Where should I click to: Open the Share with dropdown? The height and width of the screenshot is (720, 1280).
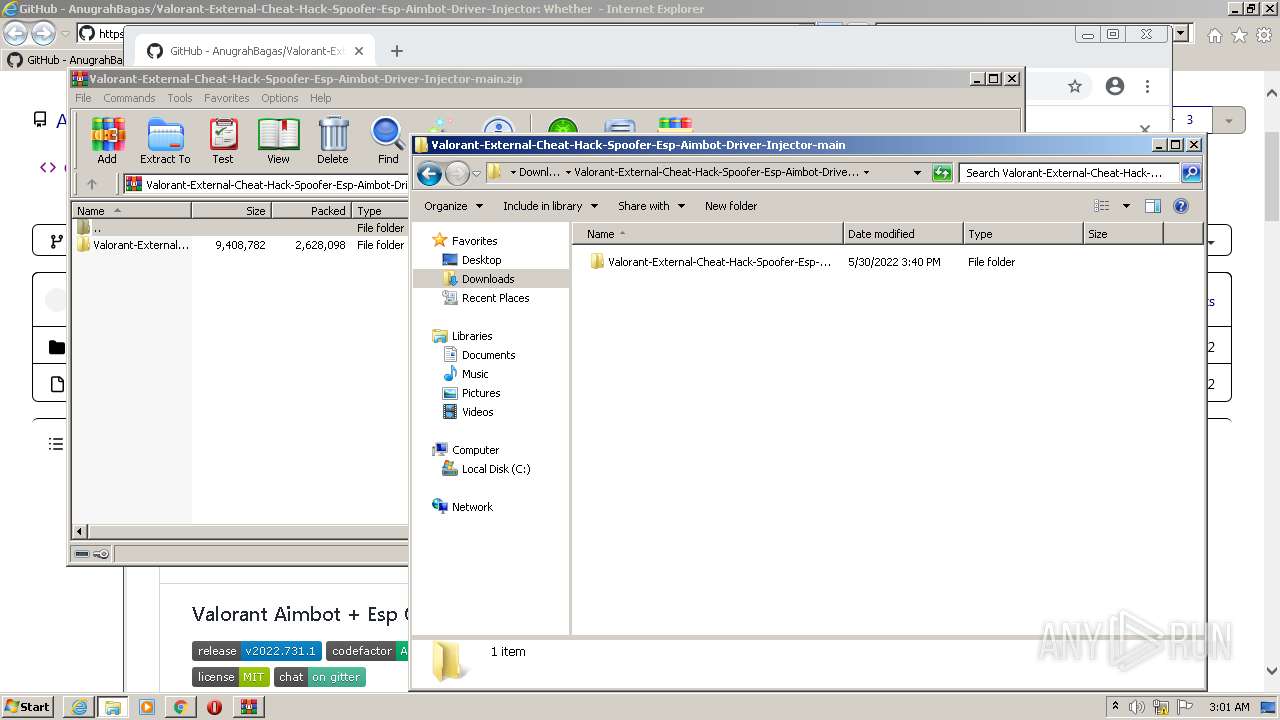(x=651, y=206)
